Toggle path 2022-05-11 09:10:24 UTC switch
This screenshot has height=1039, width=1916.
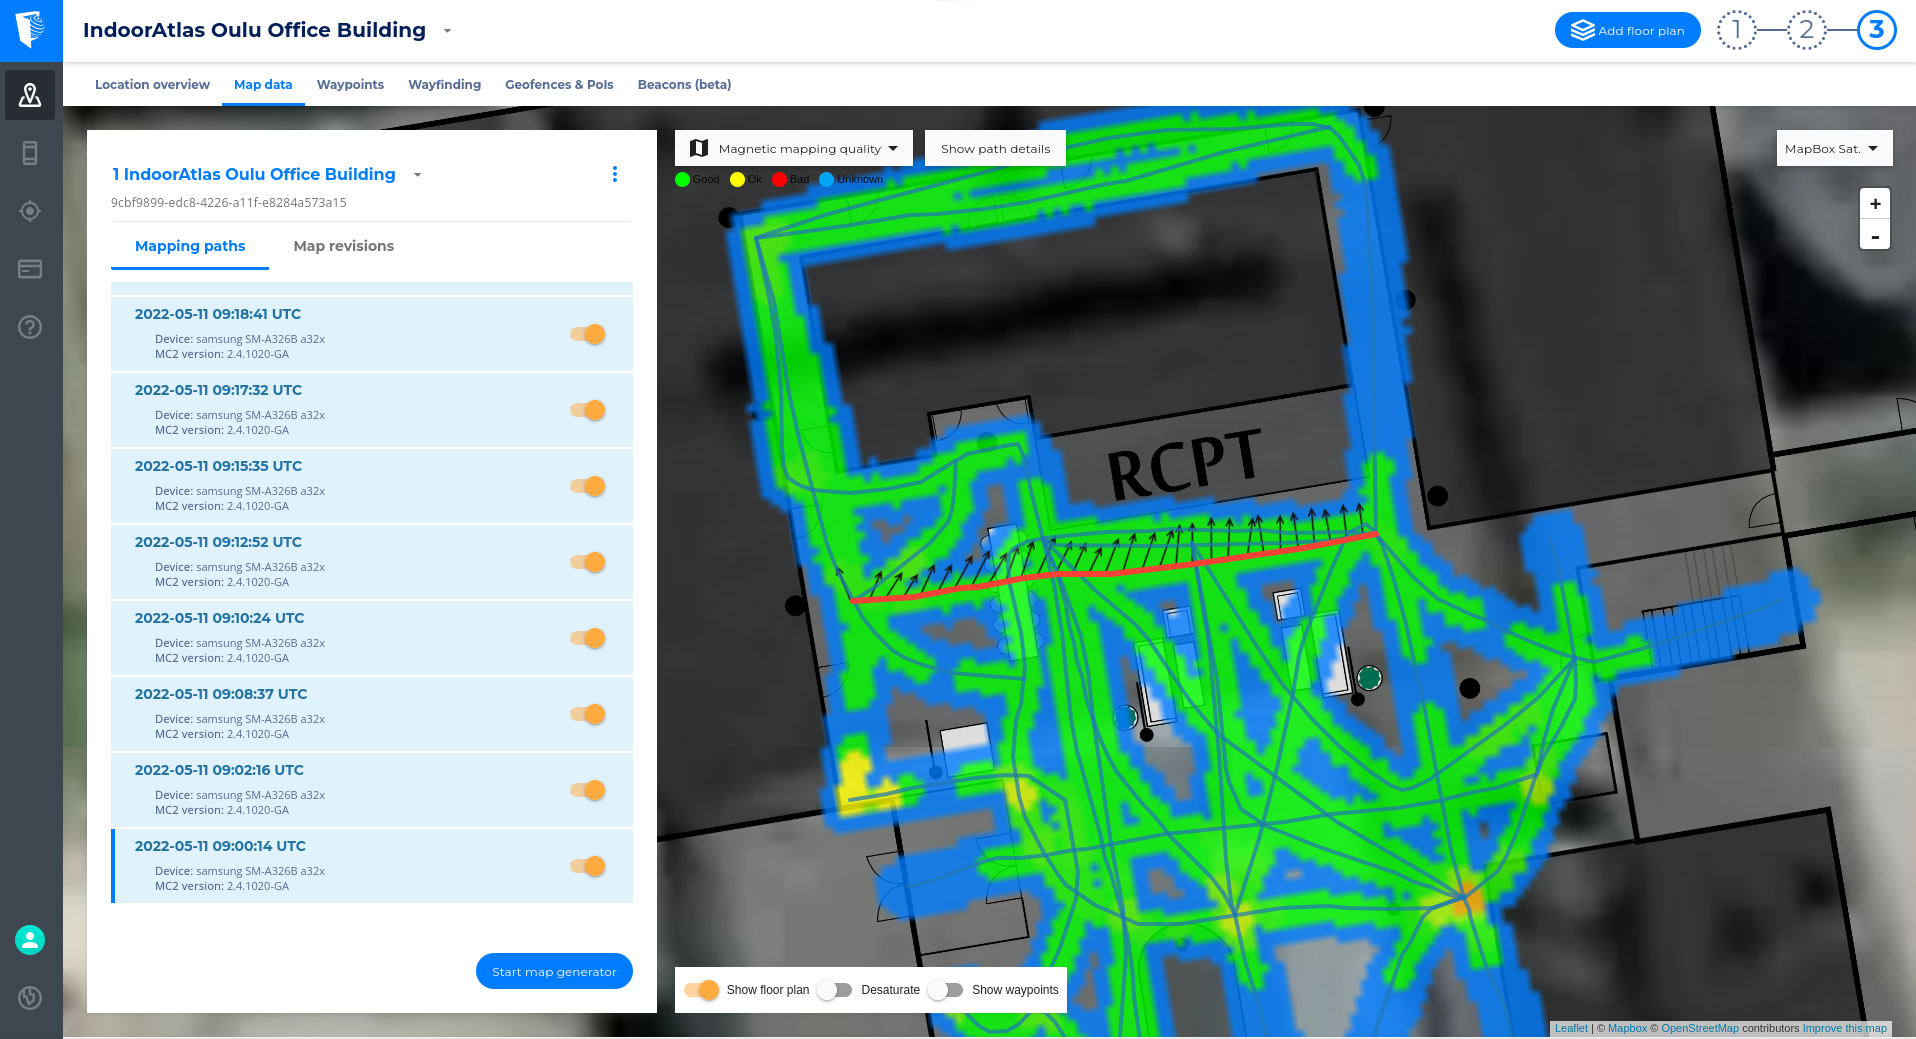pos(588,638)
